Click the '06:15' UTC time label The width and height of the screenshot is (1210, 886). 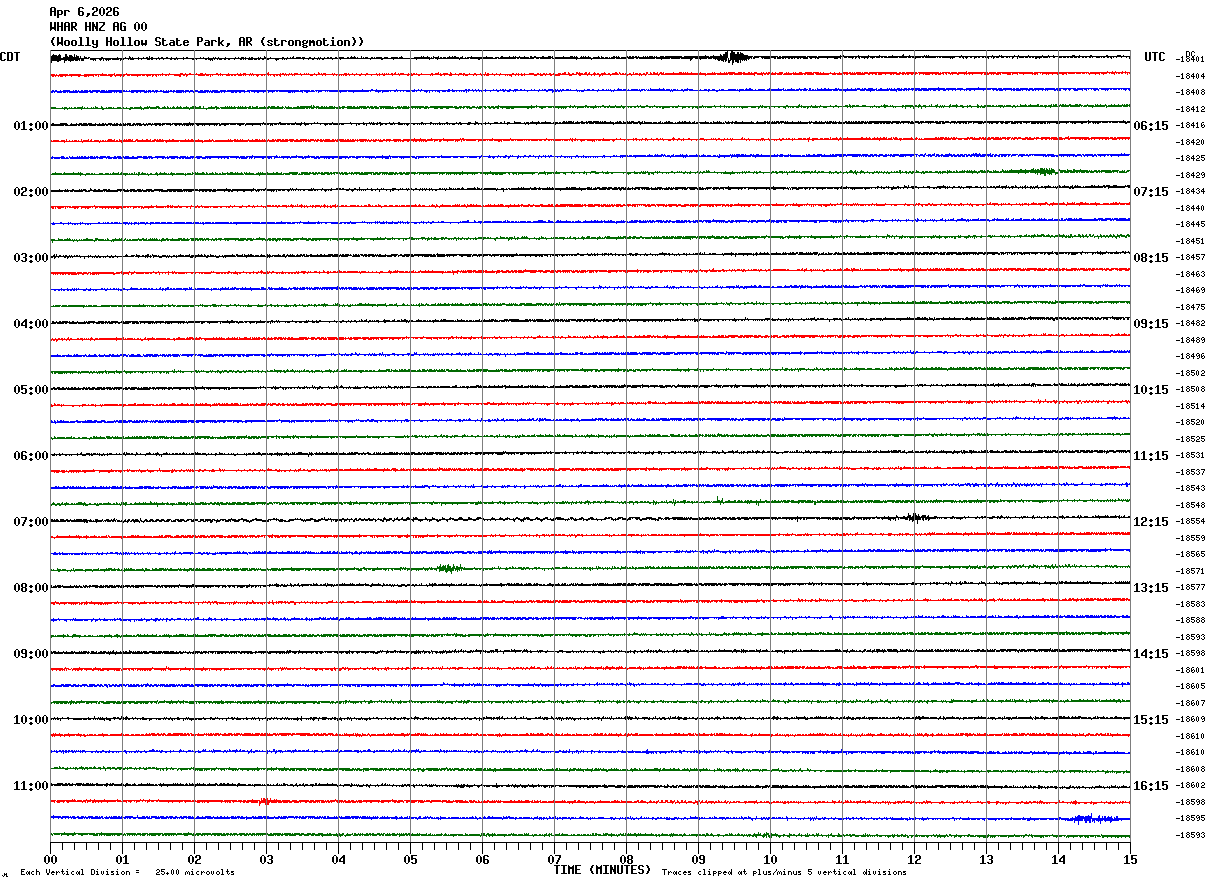[x=1150, y=126]
